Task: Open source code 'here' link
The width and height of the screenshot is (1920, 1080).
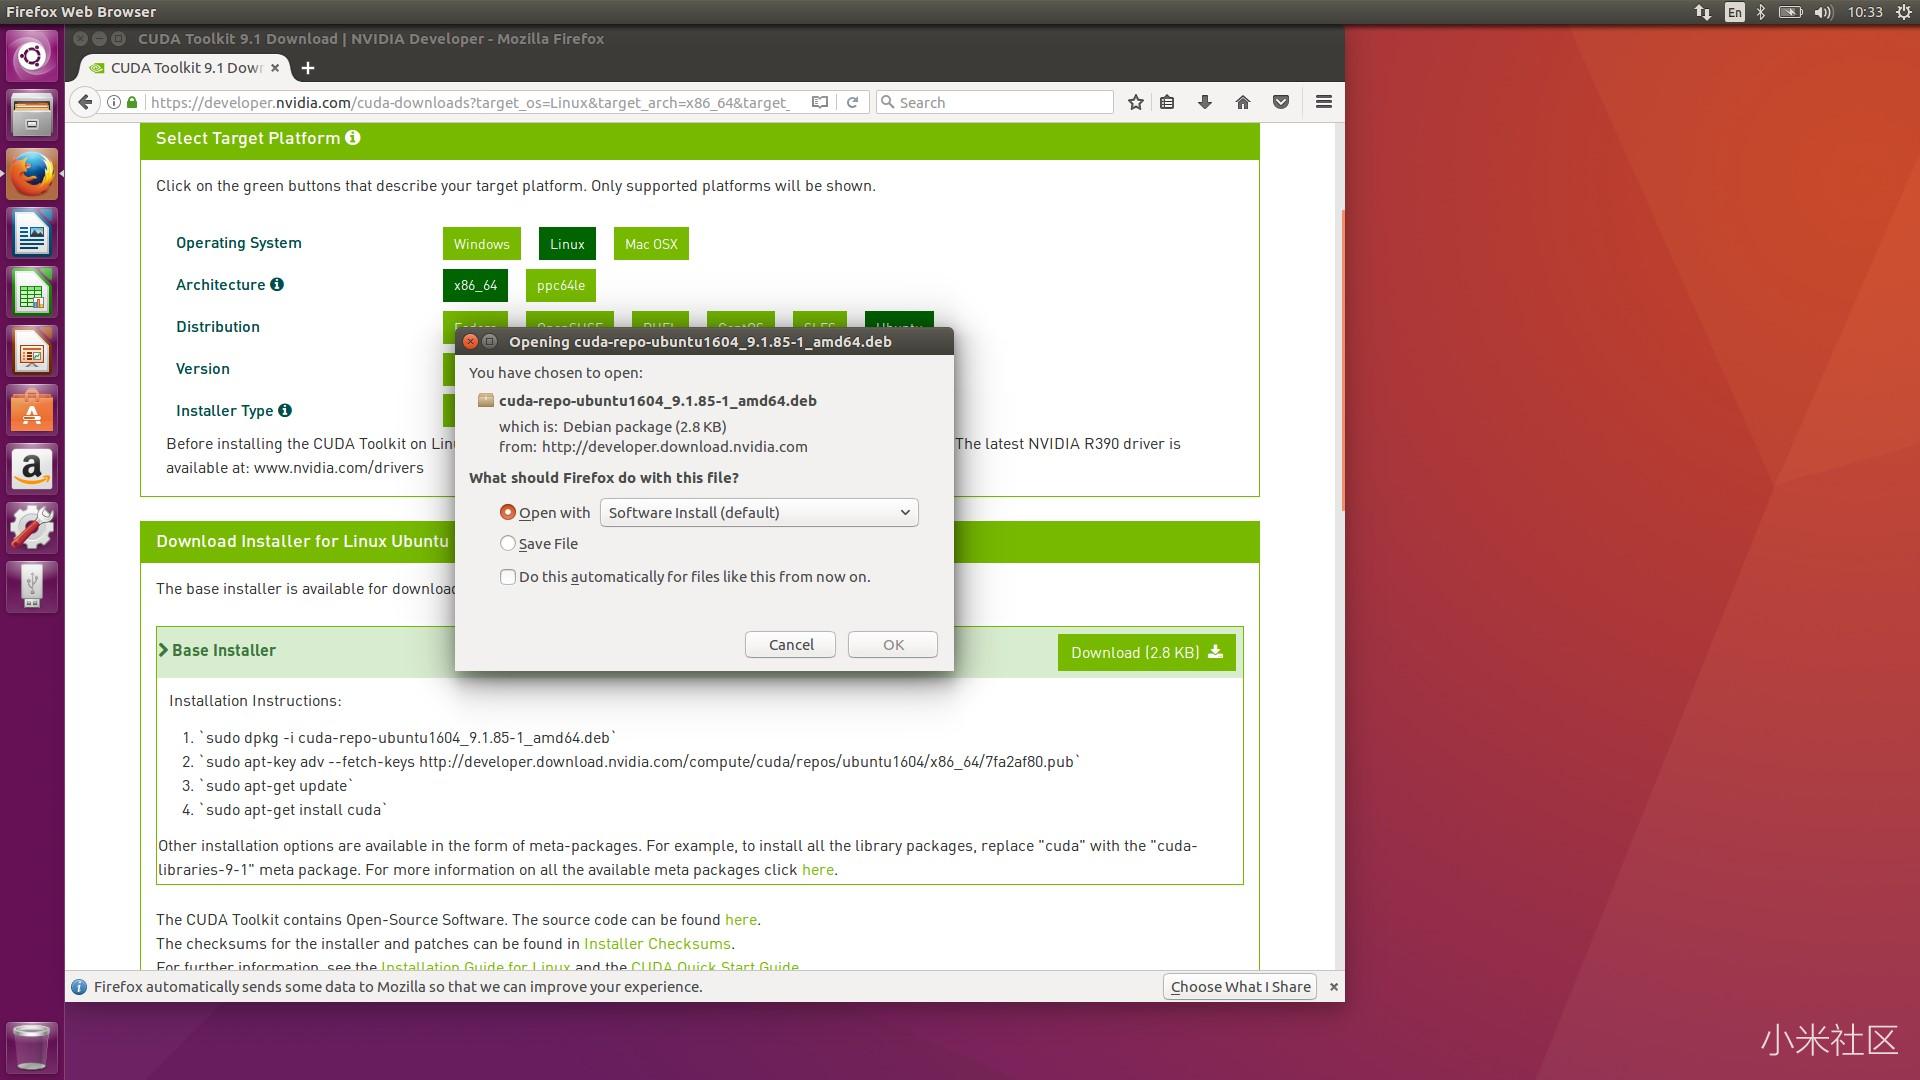Action: coord(740,919)
